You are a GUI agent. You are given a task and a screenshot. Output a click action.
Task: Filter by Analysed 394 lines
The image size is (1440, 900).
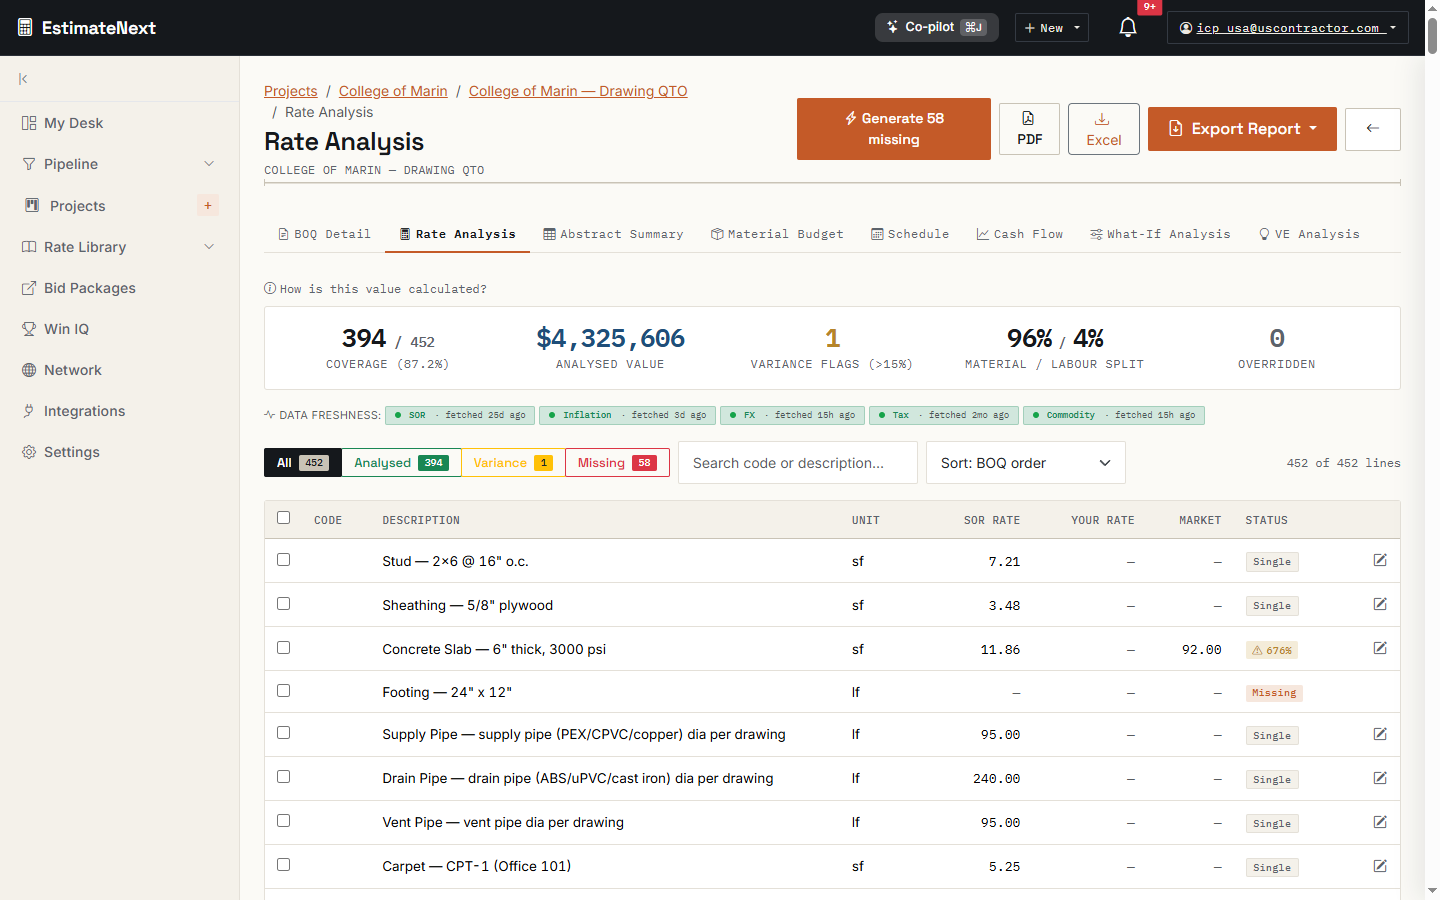pos(401,463)
